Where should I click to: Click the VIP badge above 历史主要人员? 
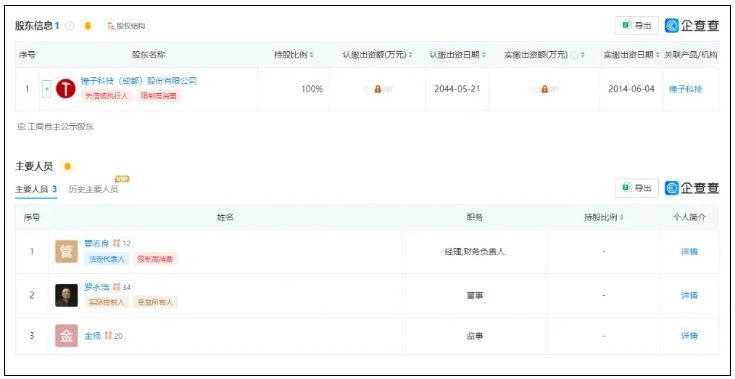[x=122, y=179]
